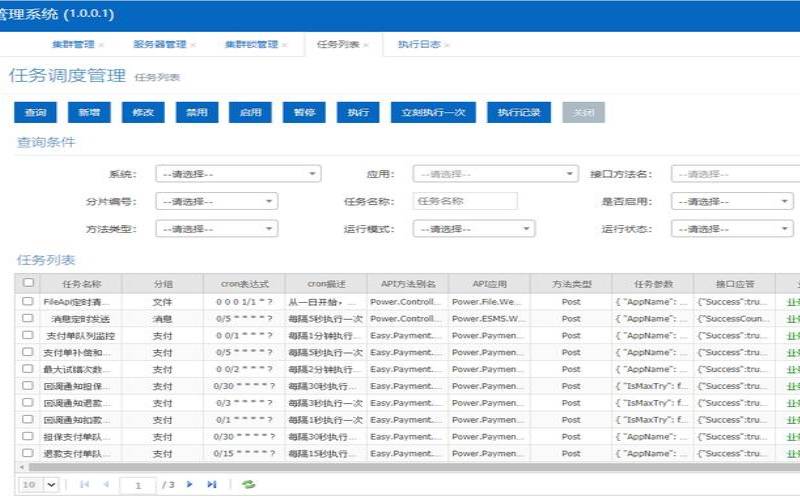Expand the 是否启用 dropdown

pos(732,202)
